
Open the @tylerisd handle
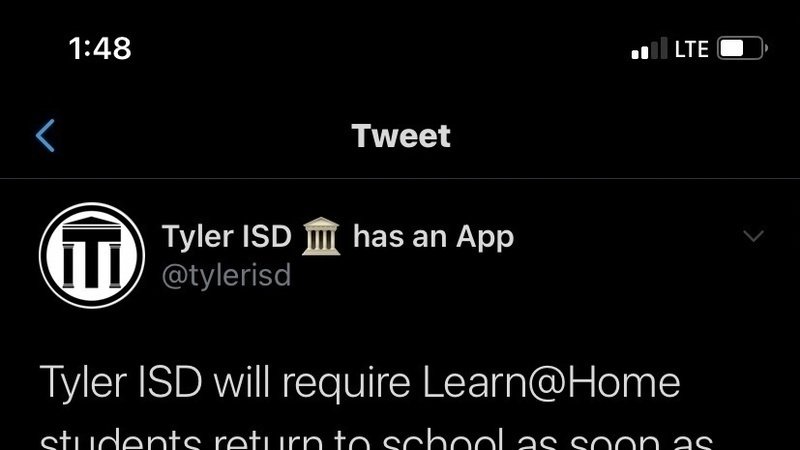[x=226, y=276]
